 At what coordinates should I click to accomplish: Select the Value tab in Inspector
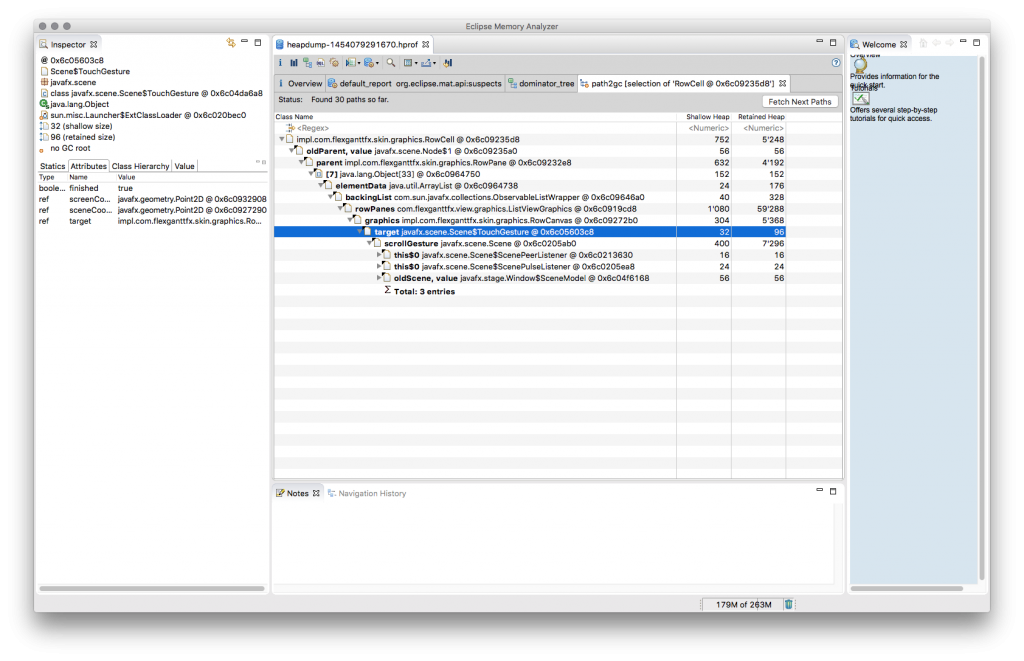pos(184,166)
